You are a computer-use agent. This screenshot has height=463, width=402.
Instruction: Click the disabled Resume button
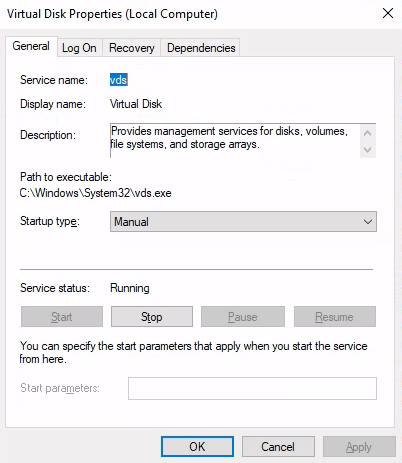tap(334, 317)
